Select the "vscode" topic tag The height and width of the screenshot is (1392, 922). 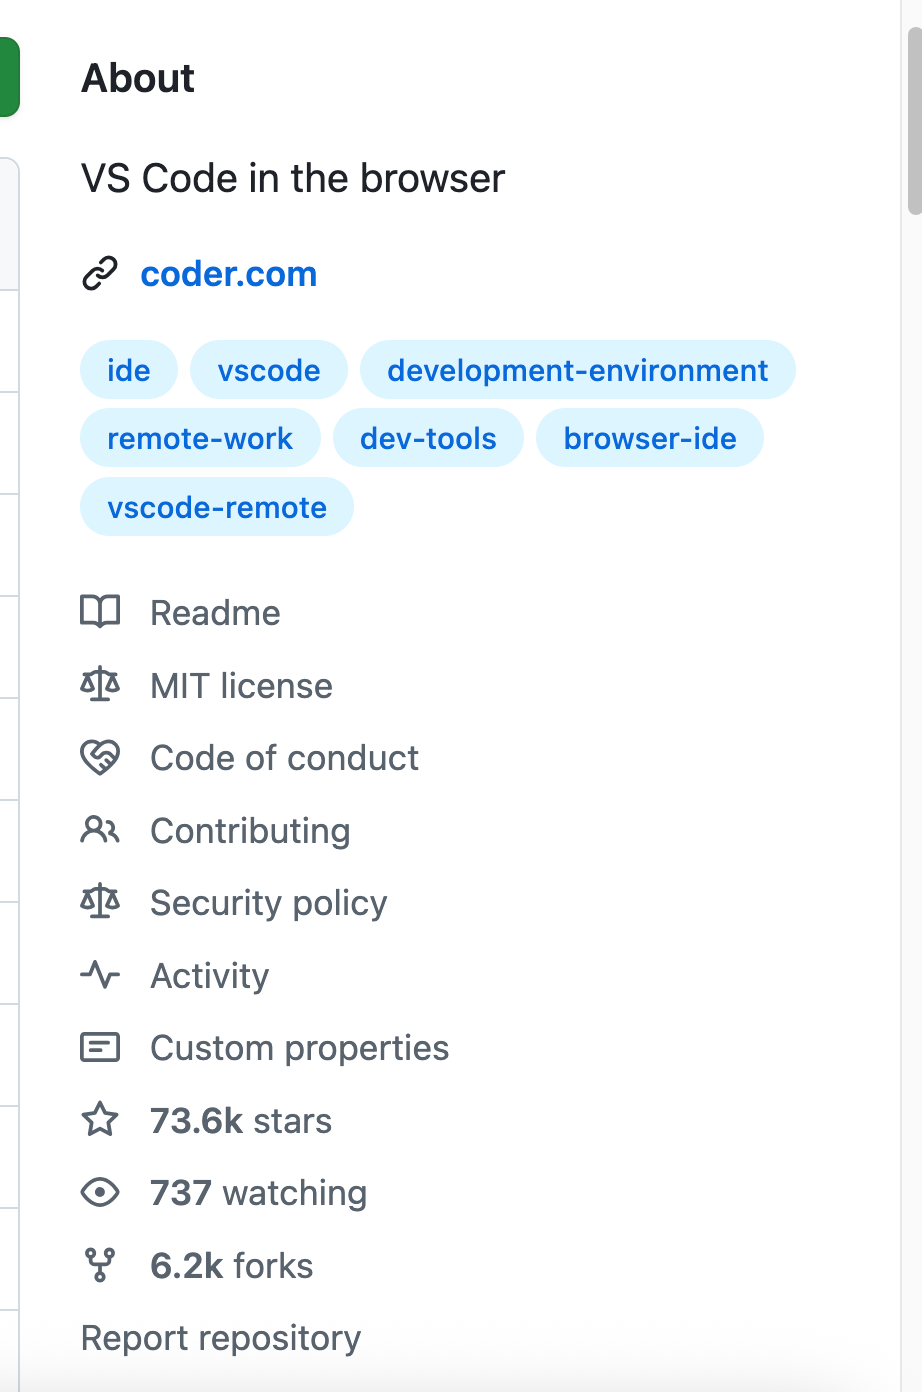pyautogui.click(x=269, y=370)
